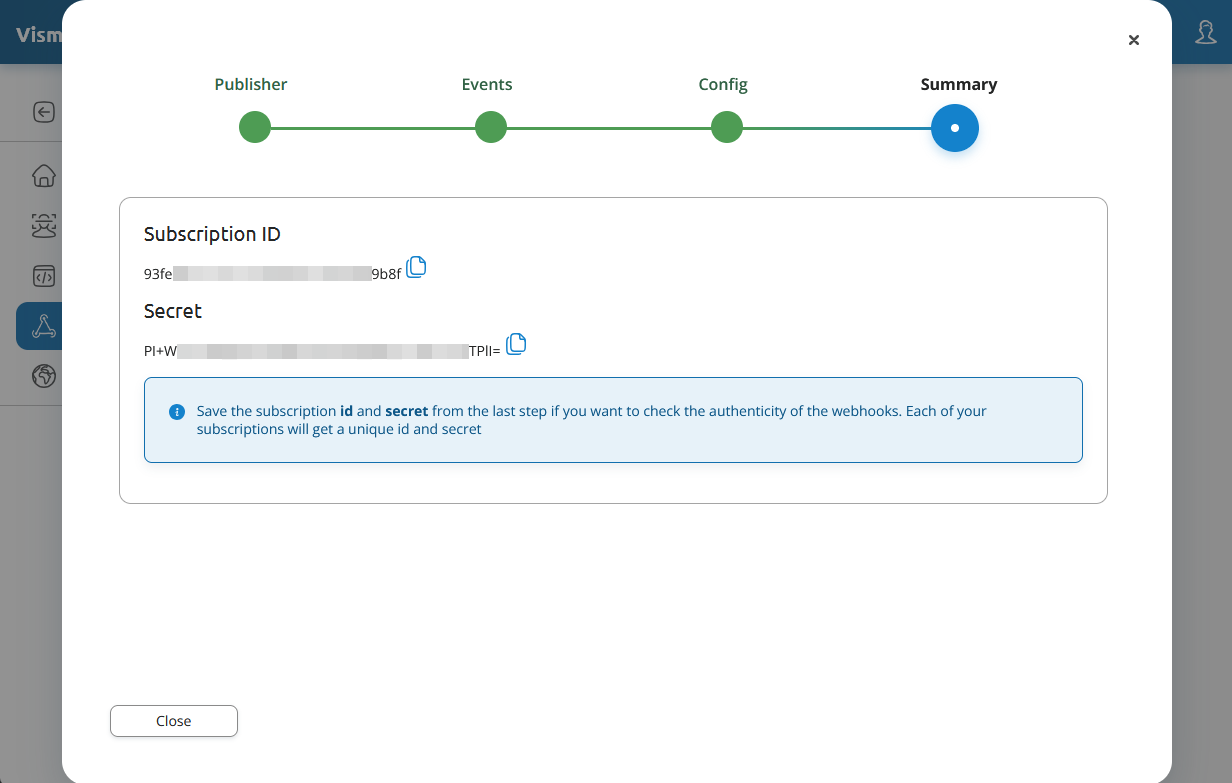Select the blue Summary step circle
1232x783 pixels.
pyautogui.click(x=955, y=128)
